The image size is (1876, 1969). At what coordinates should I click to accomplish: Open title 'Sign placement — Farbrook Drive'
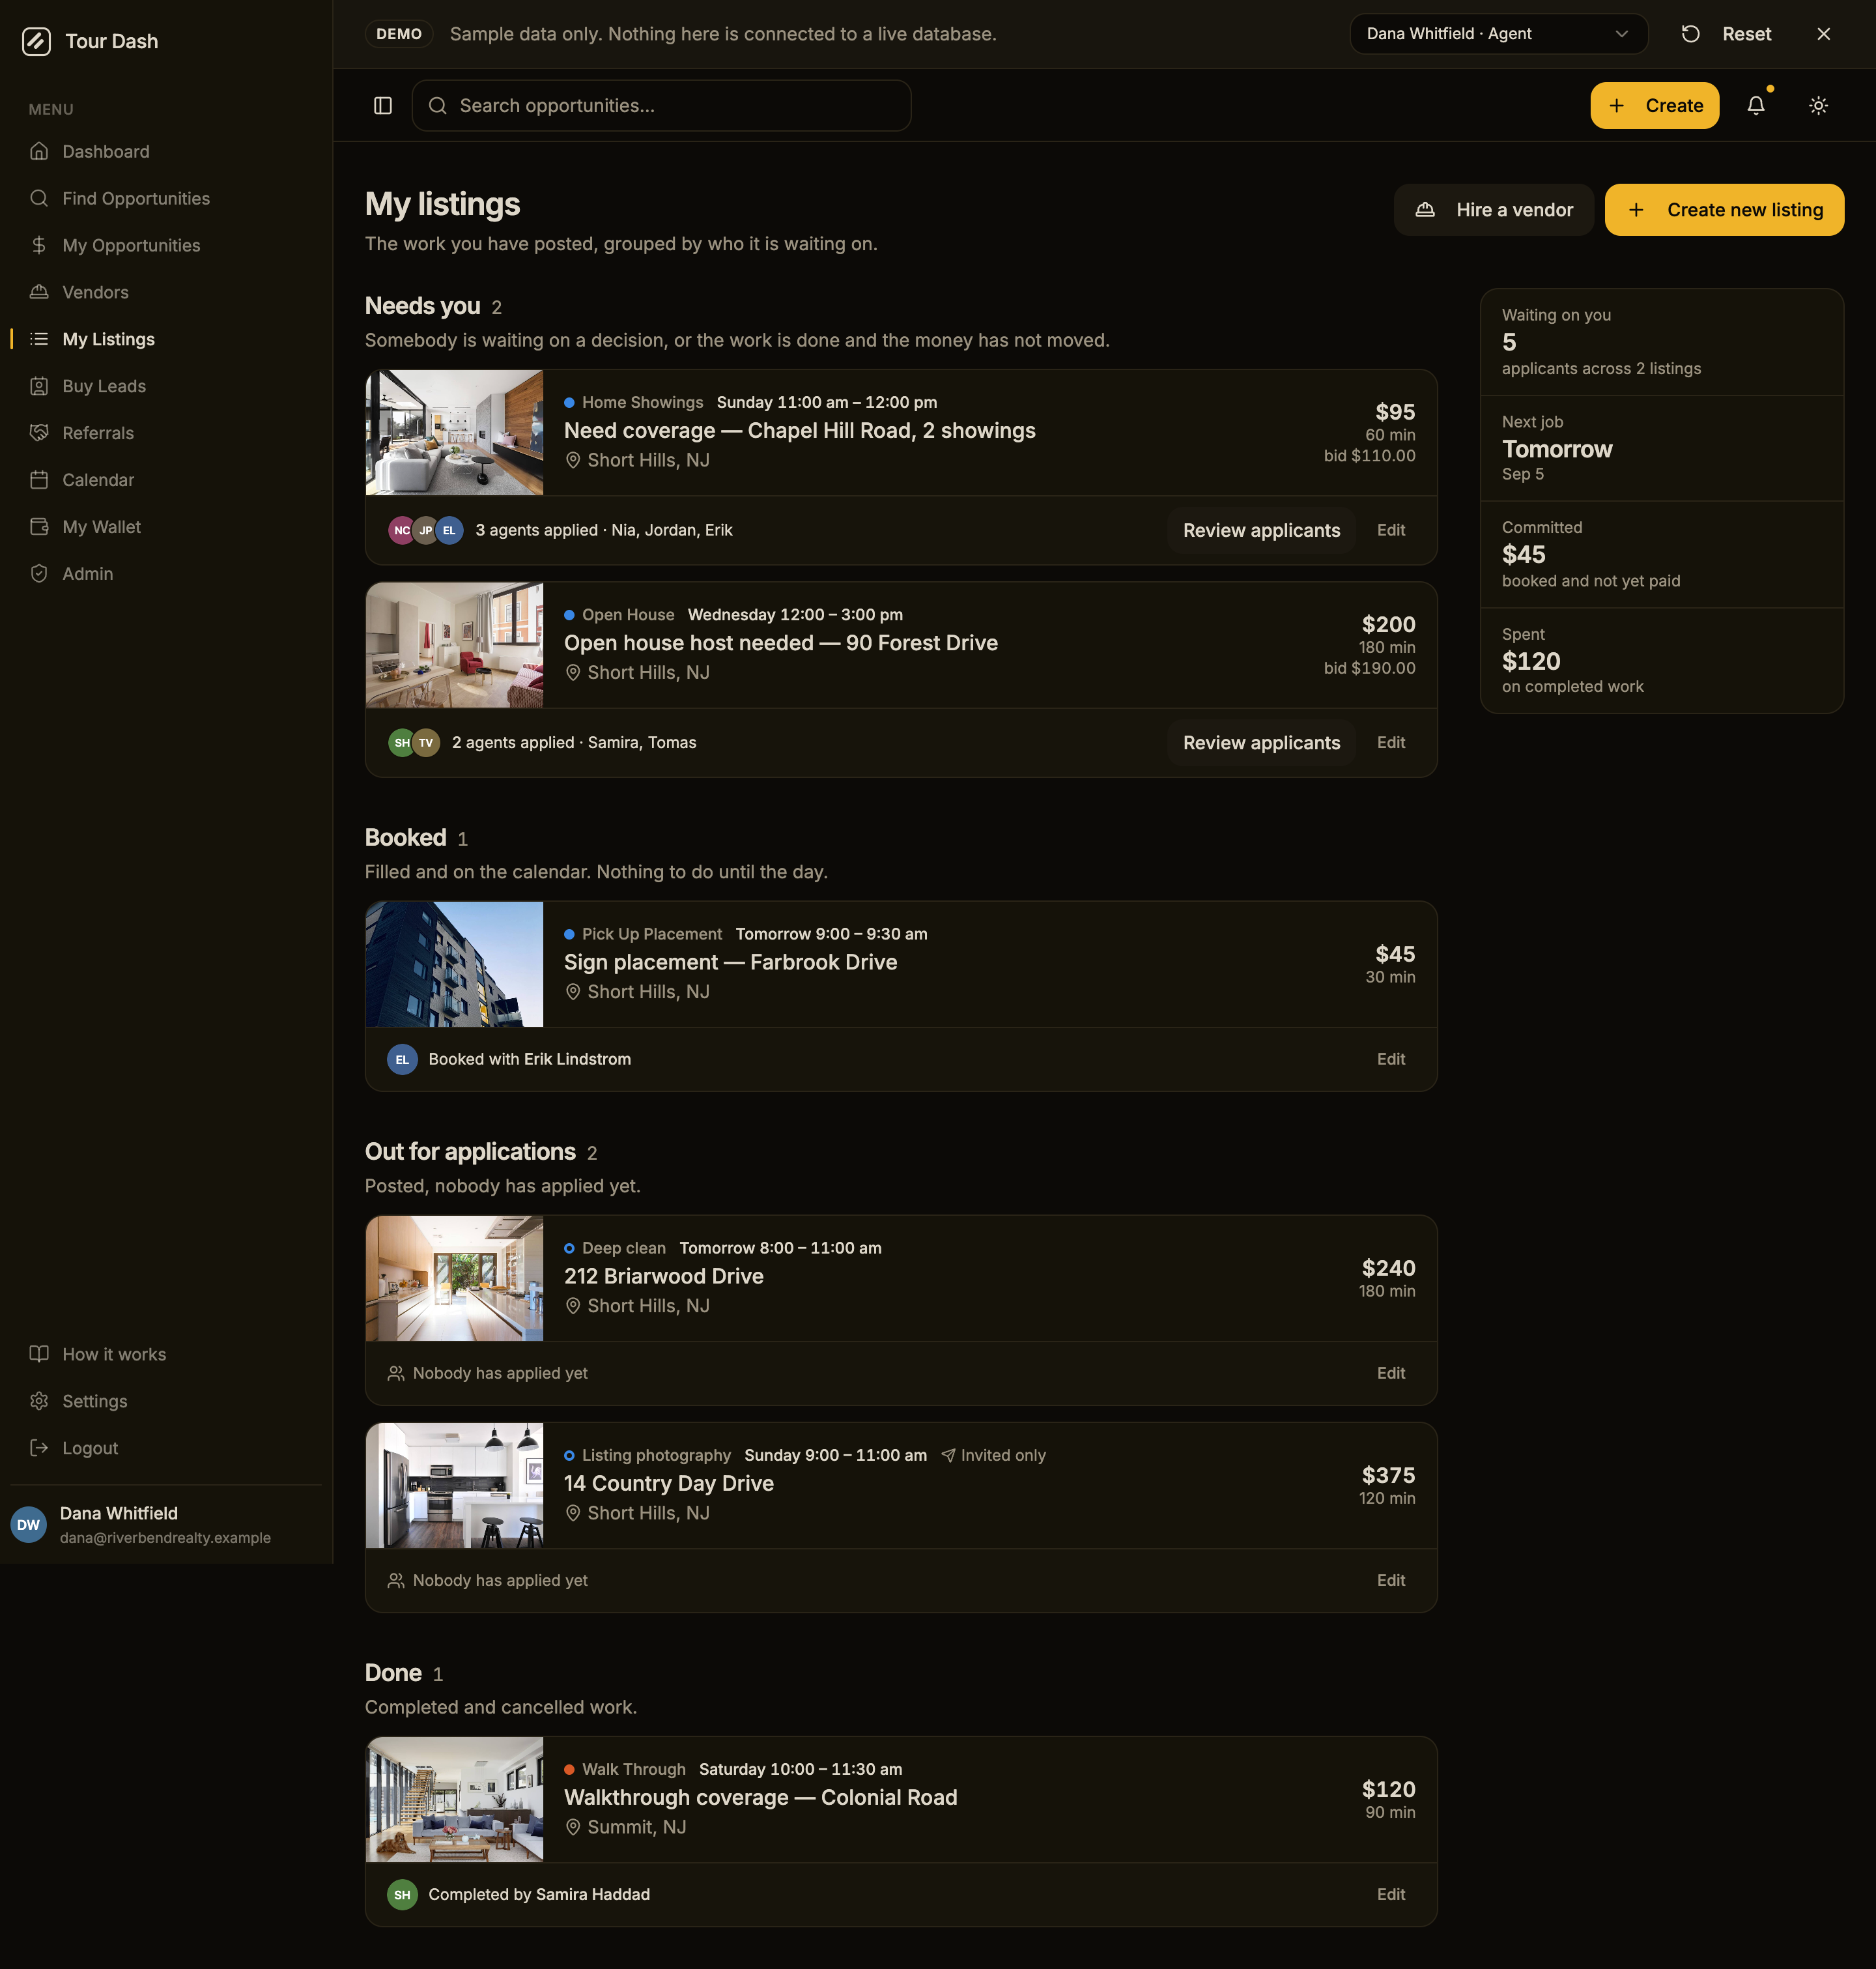click(730, 963)
